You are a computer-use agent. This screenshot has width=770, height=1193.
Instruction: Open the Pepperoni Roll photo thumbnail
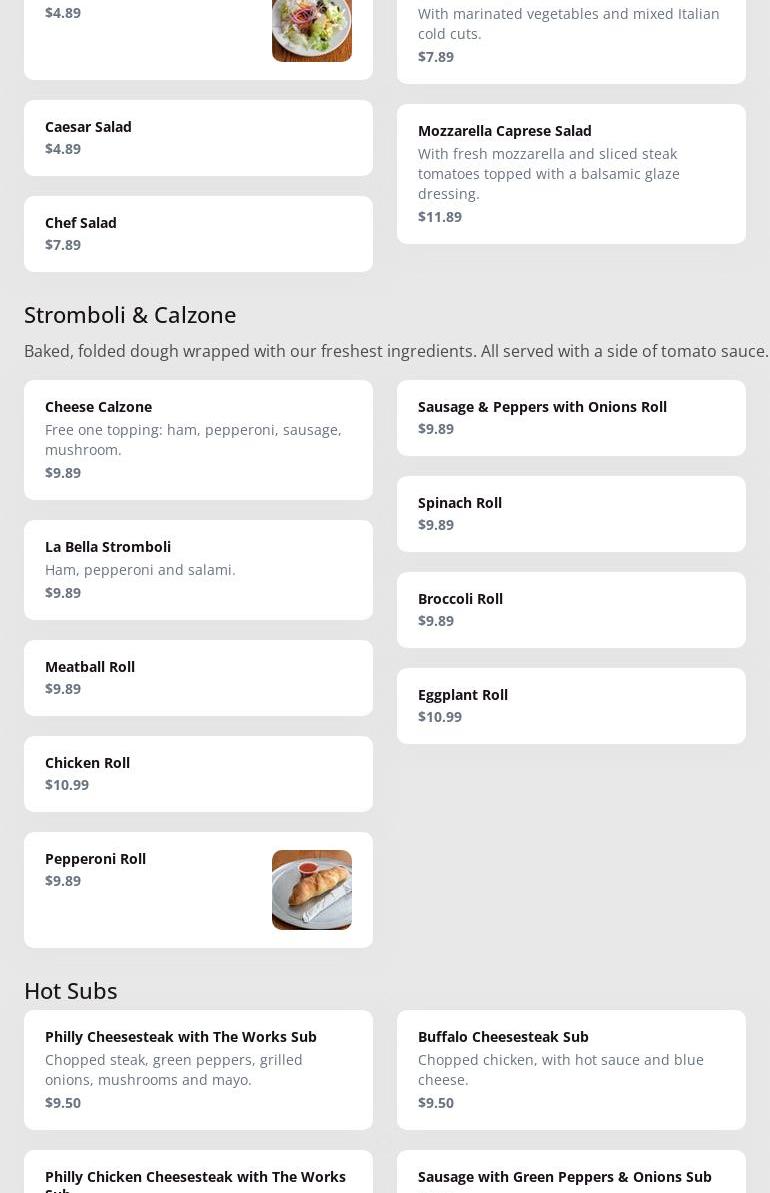tap(311, 889)
